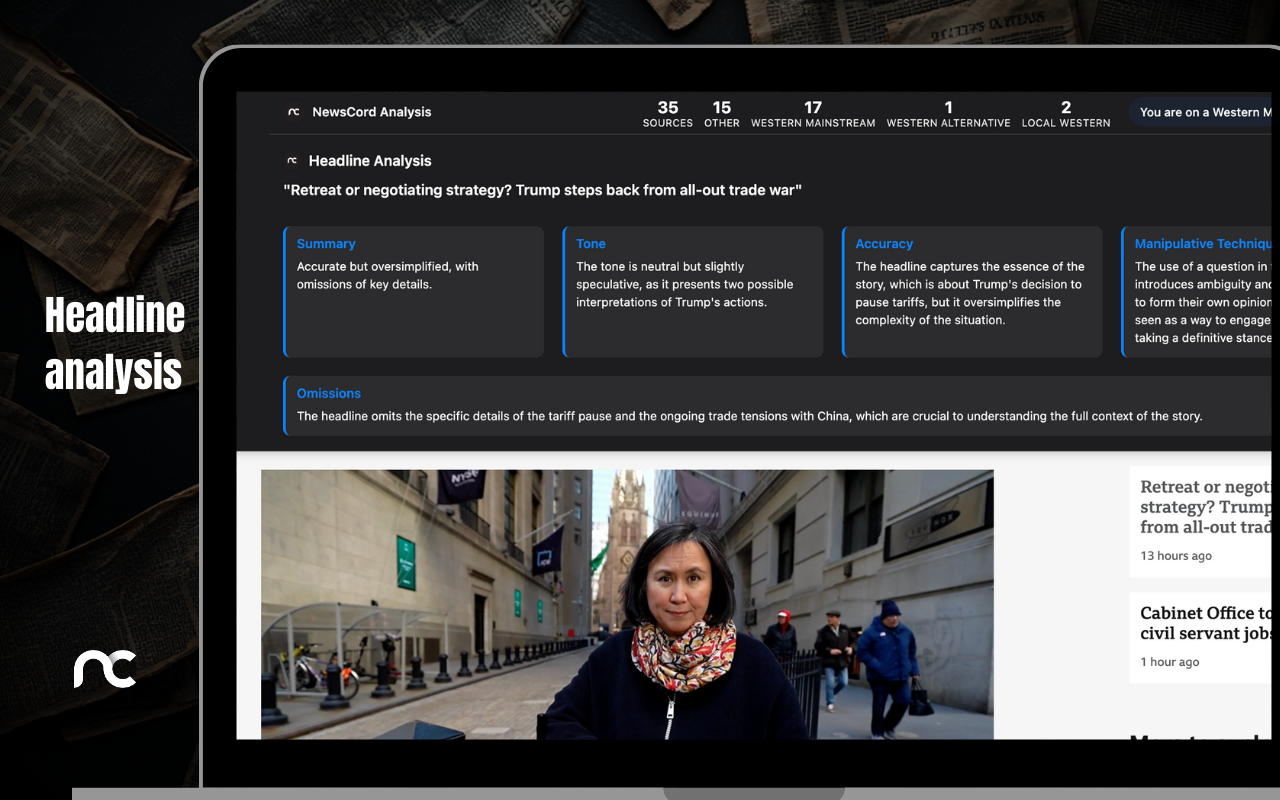Open the 17 Western Mainstream stat
This screenshot has height=800, width=1280.
tap(813, 114)
